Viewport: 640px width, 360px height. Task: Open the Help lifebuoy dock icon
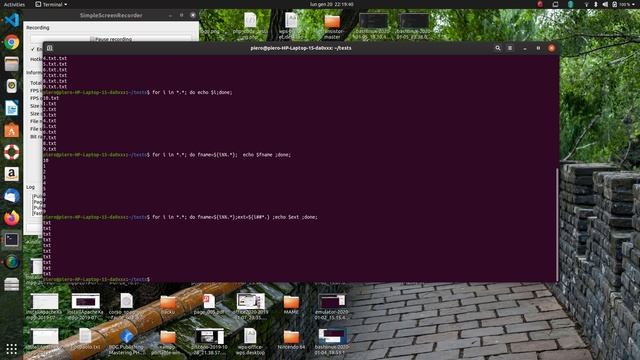(11, 152)
